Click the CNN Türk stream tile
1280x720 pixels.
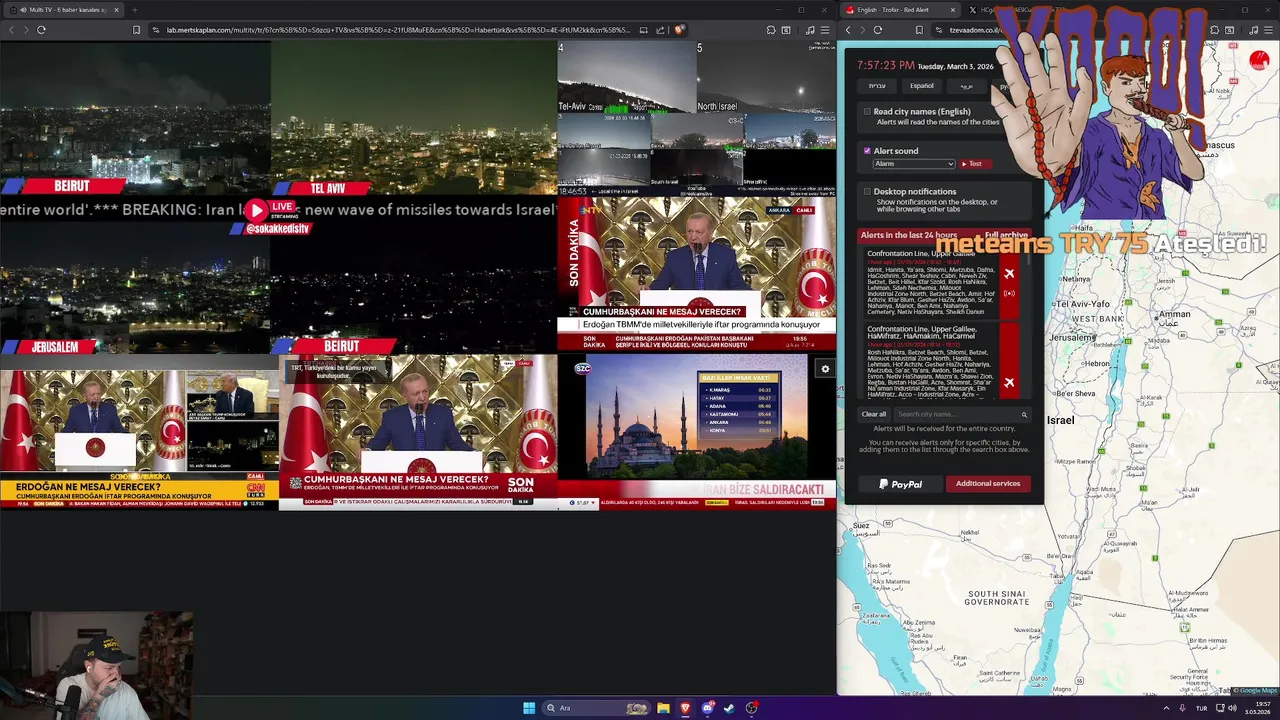(139, 433)
